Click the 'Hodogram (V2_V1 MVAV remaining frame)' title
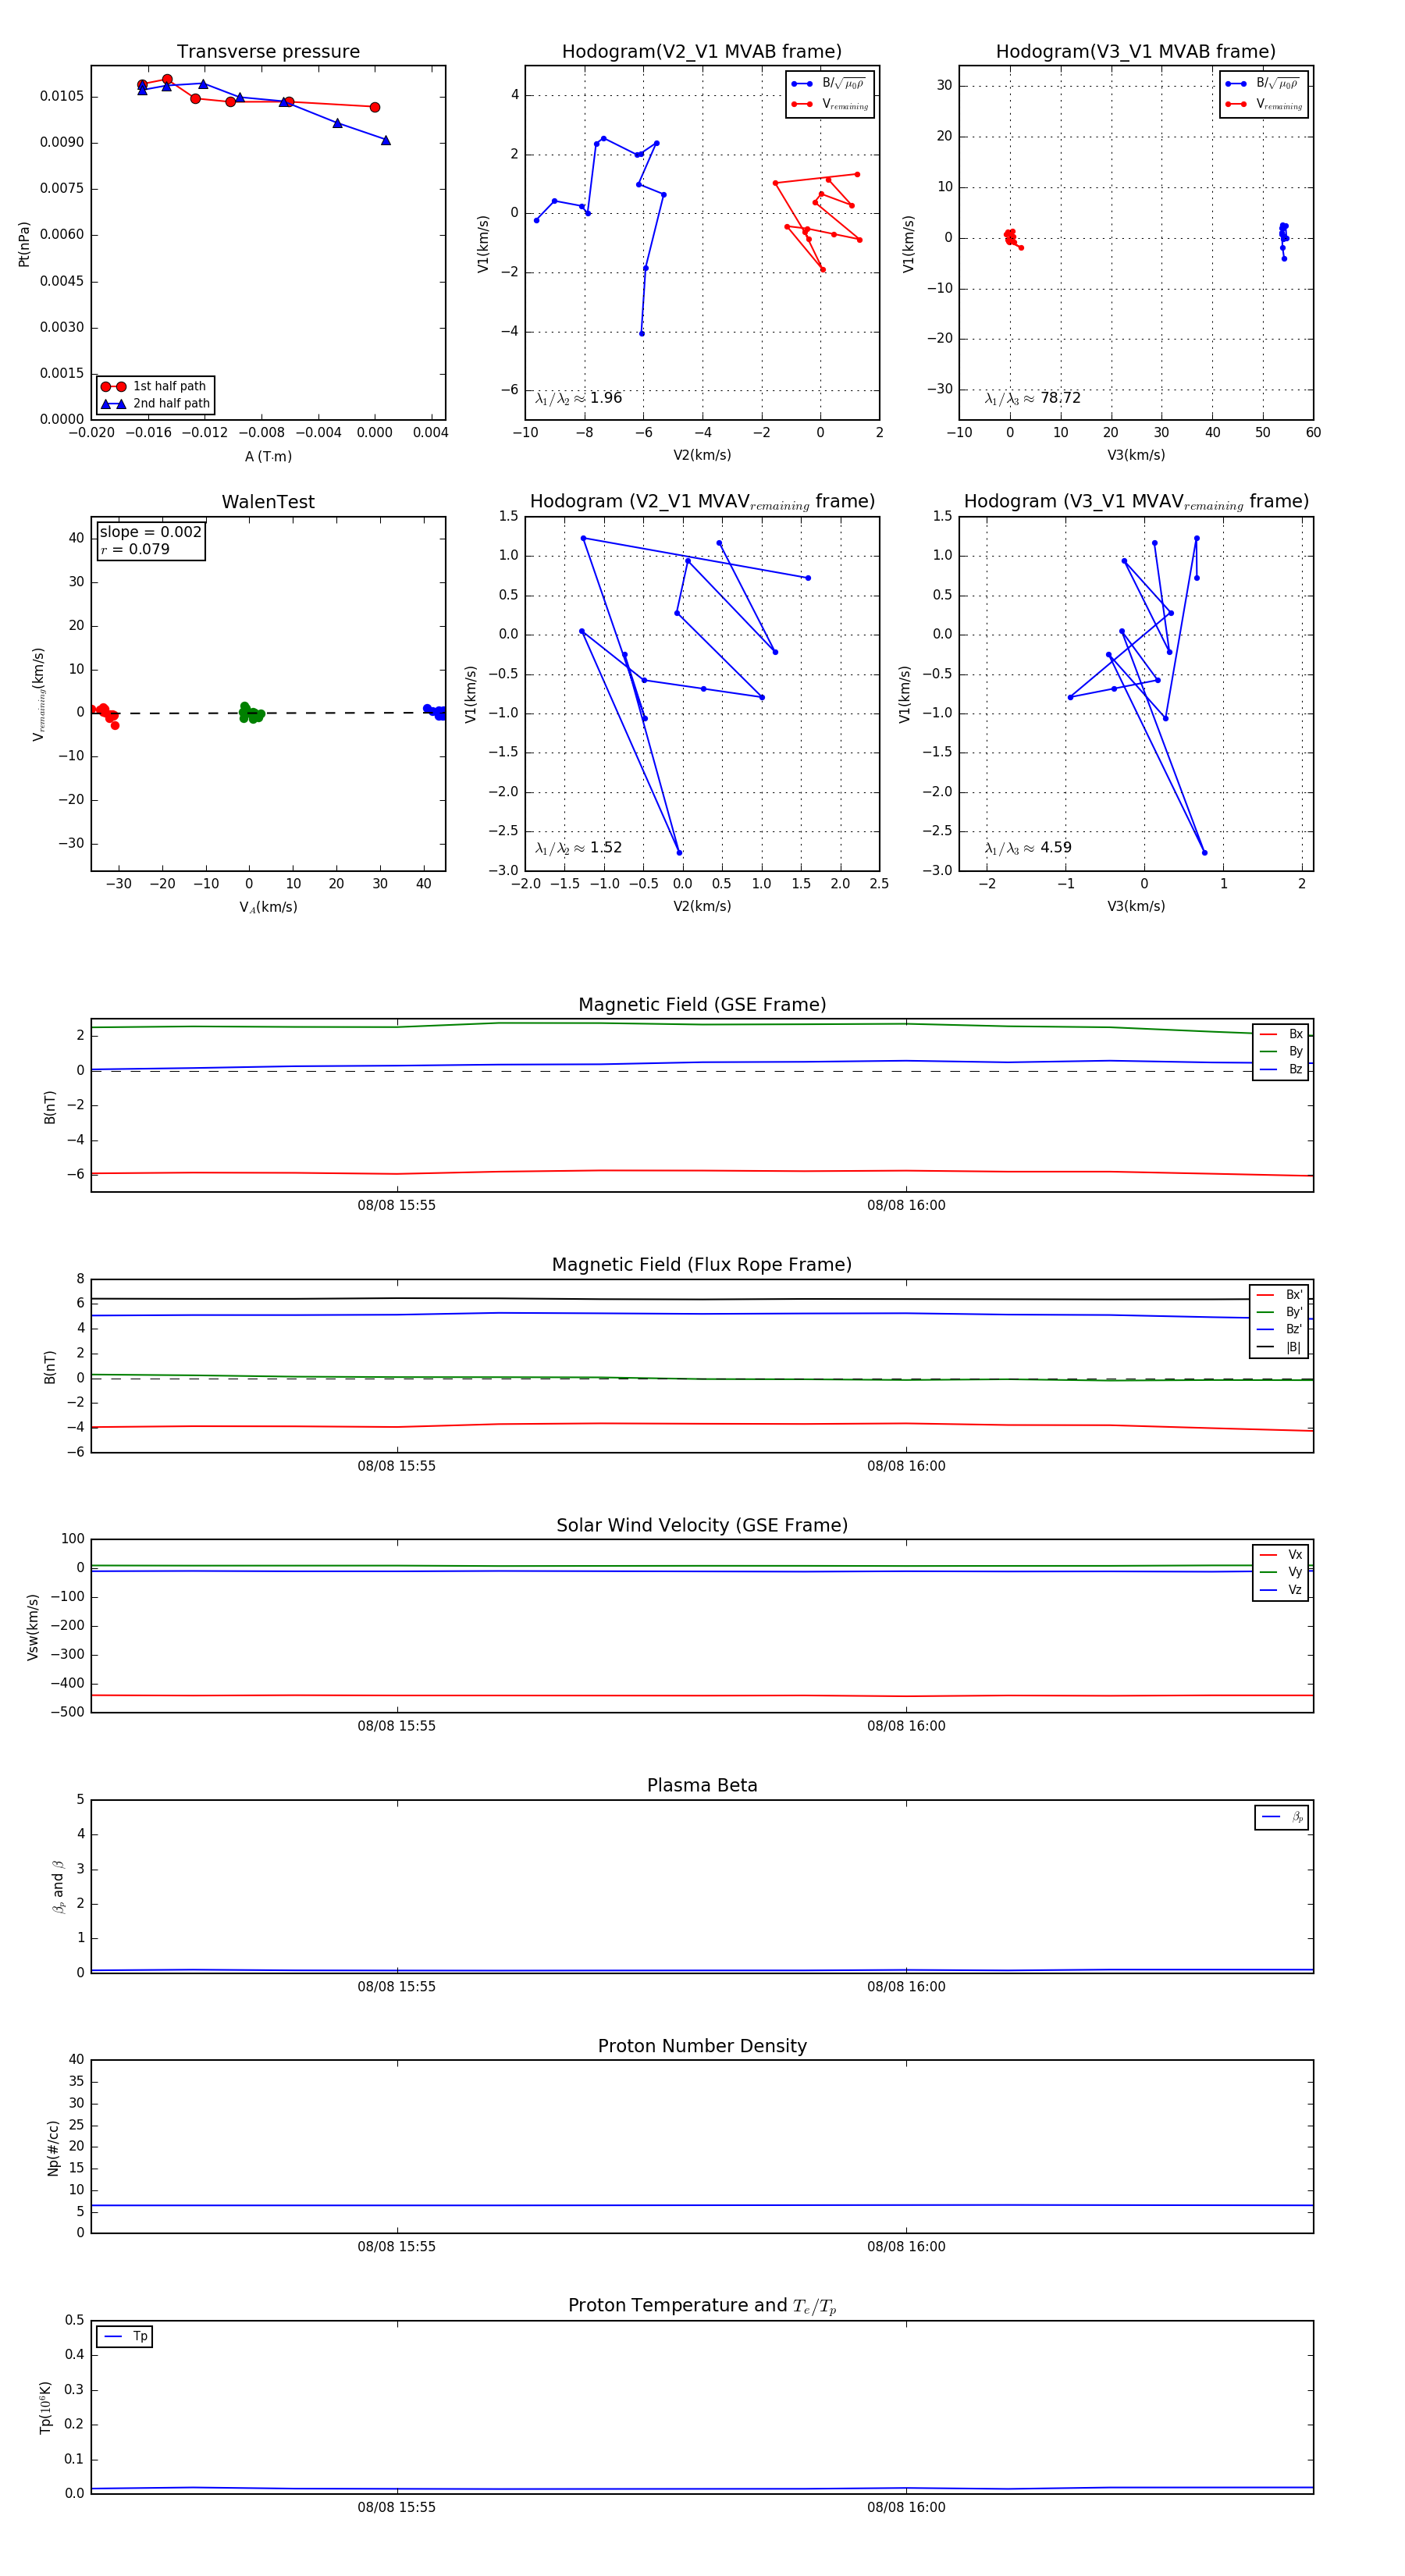Screen dimensions: 1405x2576 click(x=702, y=502)
